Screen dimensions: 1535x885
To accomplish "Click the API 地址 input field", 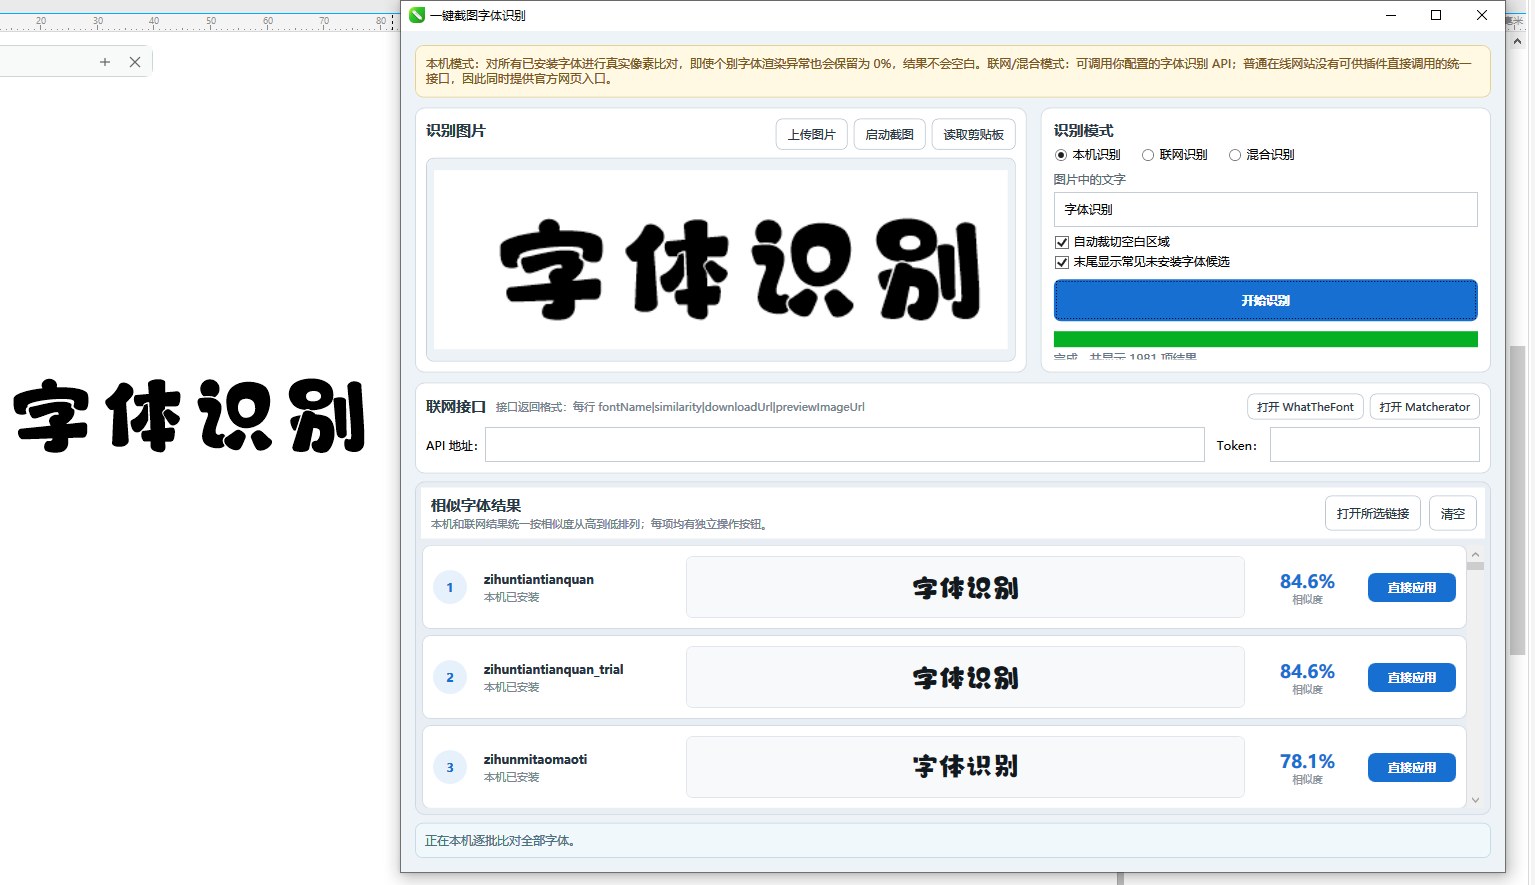I will coord(844,445).
